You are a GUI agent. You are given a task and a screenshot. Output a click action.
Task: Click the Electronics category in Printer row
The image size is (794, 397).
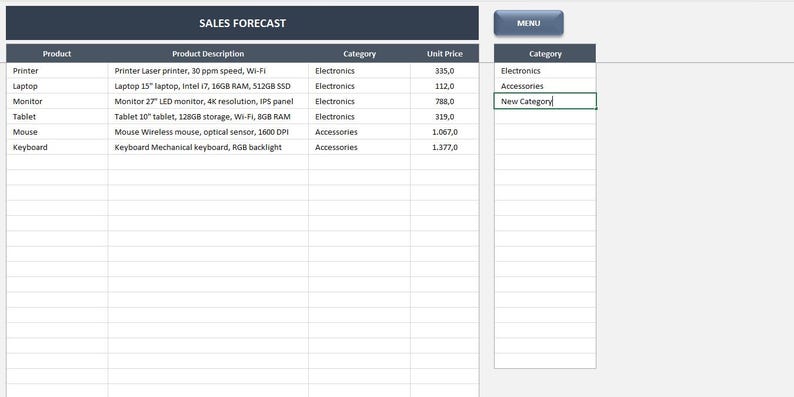pos(360,71)
